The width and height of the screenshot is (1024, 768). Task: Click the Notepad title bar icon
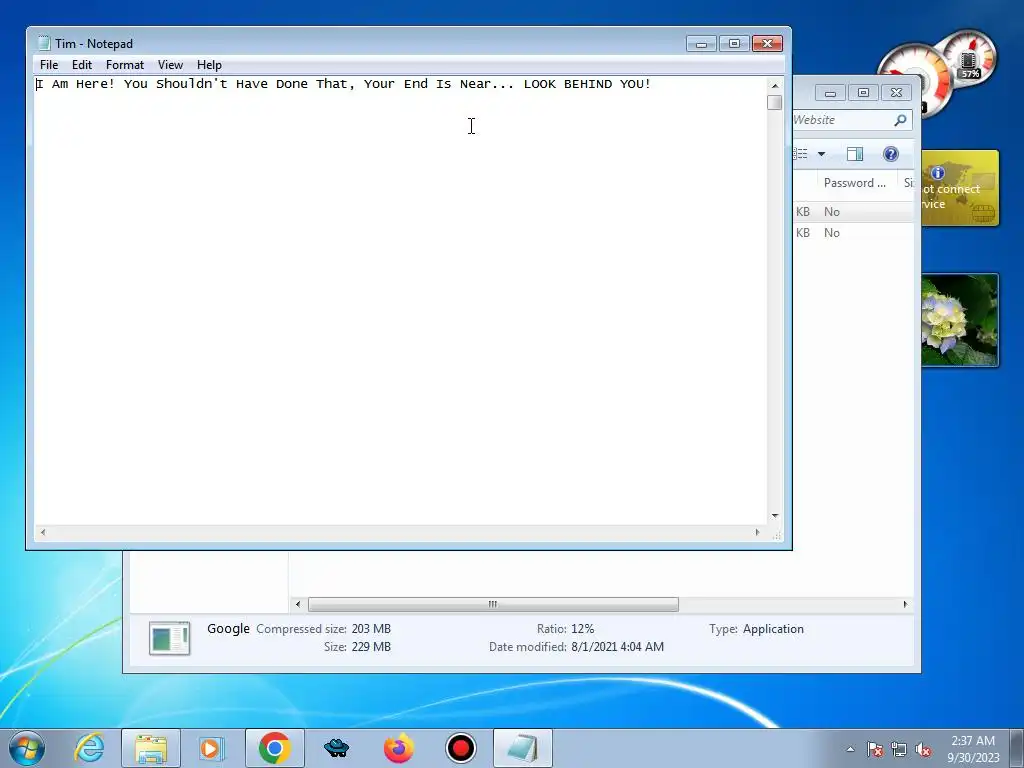click(44, 43)
